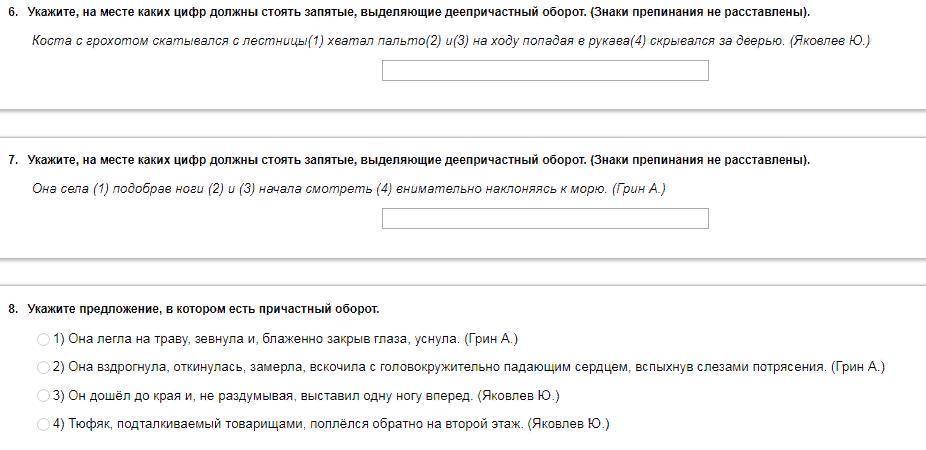
Task: Pick radio option 3 starting 'Он дошёл до края'
Action: point(43,396)
